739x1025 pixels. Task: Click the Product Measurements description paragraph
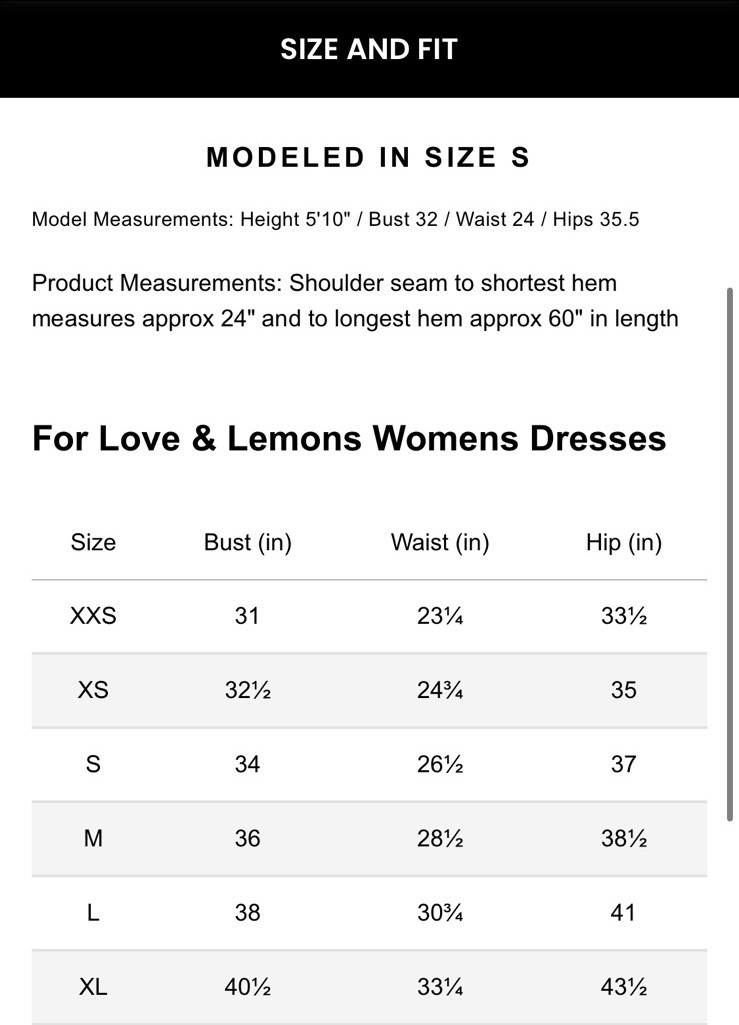coord(355,301)
